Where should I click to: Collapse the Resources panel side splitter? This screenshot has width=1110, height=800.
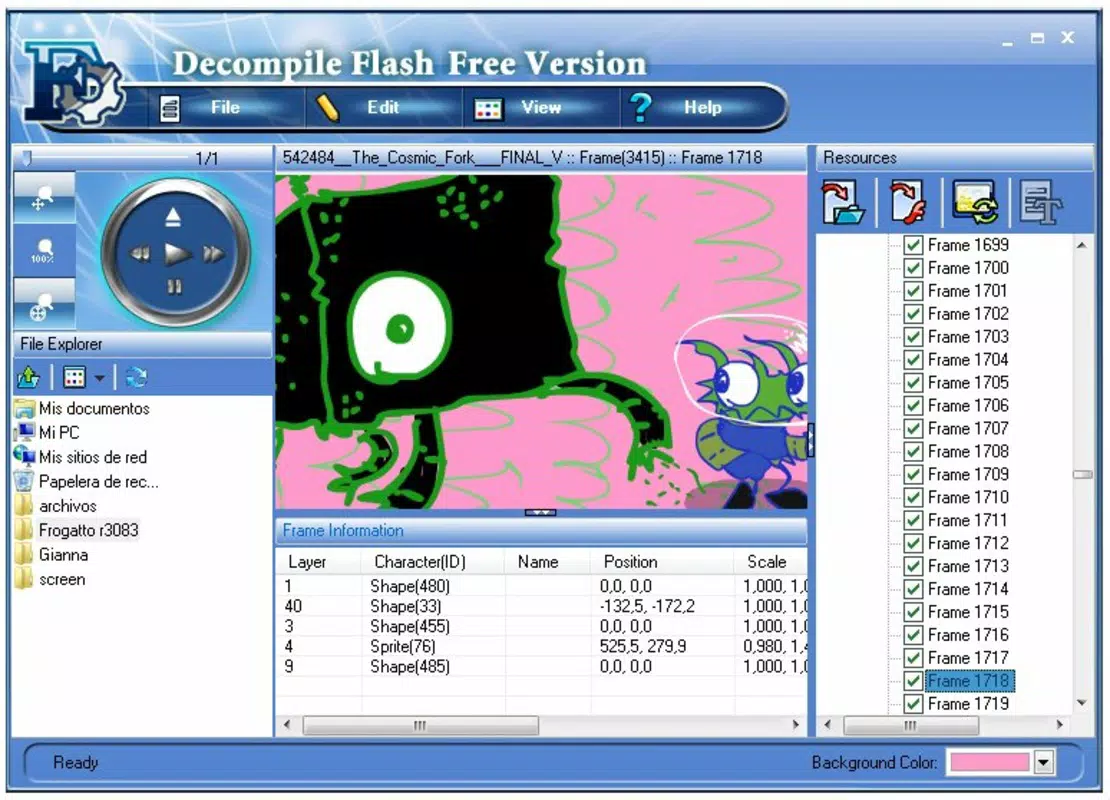pyautogui.click(x=811, y=440)
